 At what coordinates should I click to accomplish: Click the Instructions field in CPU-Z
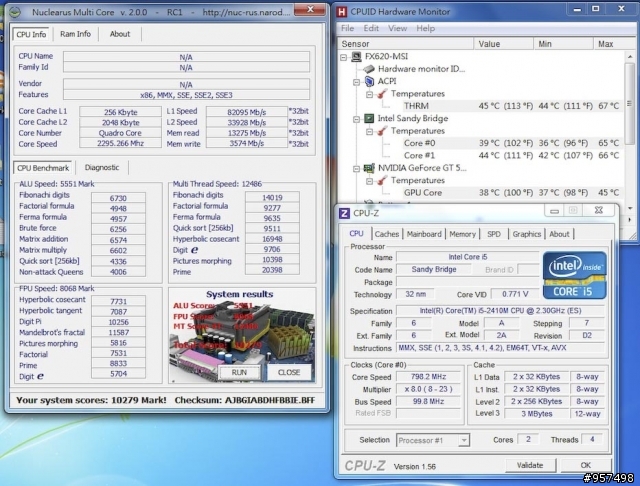[x=500, y=348]
